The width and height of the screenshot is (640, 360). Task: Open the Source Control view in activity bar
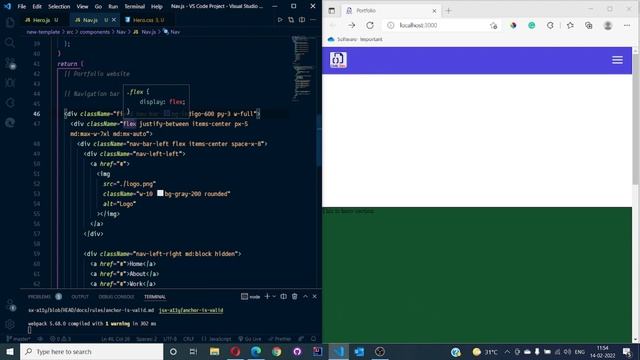pyautogui.click(x=10, y=62)
